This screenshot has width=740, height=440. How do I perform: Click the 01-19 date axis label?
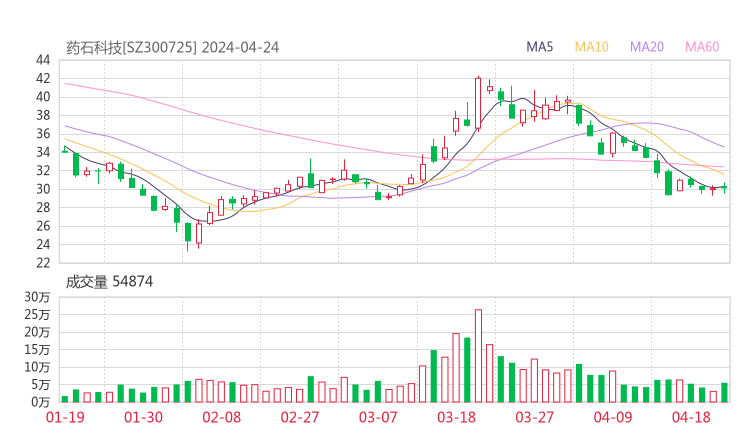(x=65, y=417)
